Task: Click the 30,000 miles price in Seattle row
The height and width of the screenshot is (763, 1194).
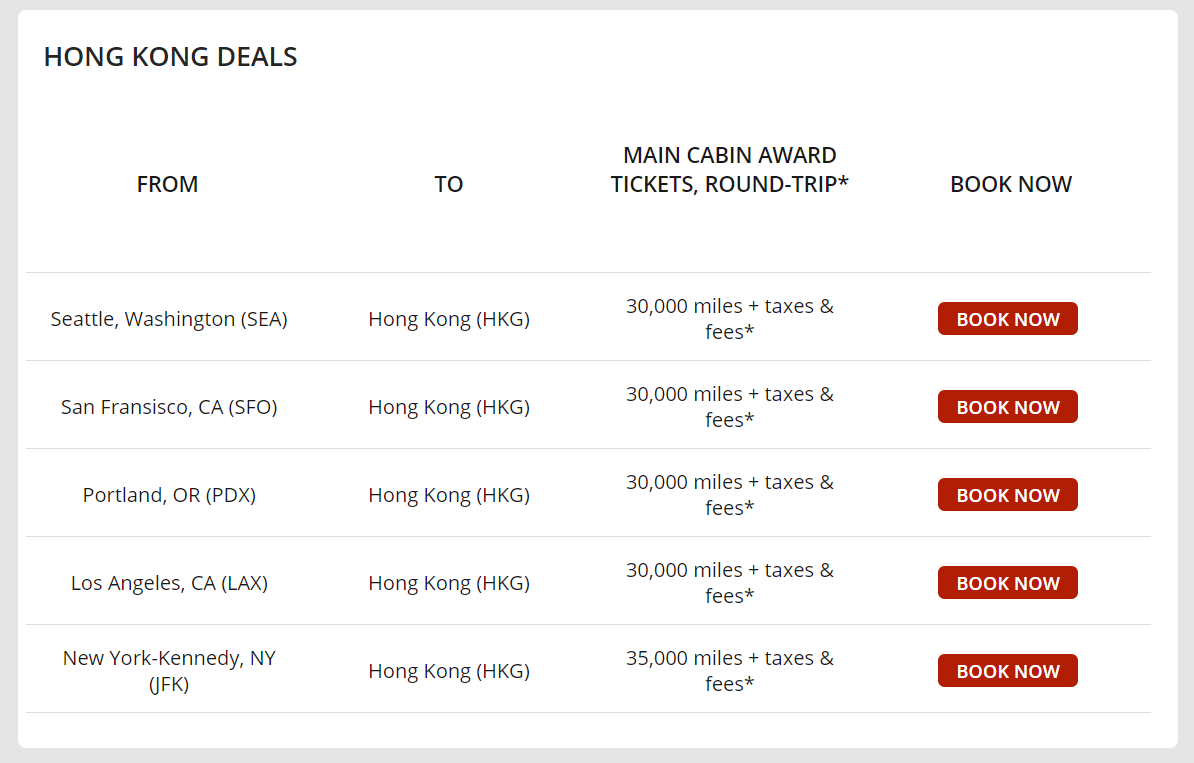Action: tap(729, 307)
